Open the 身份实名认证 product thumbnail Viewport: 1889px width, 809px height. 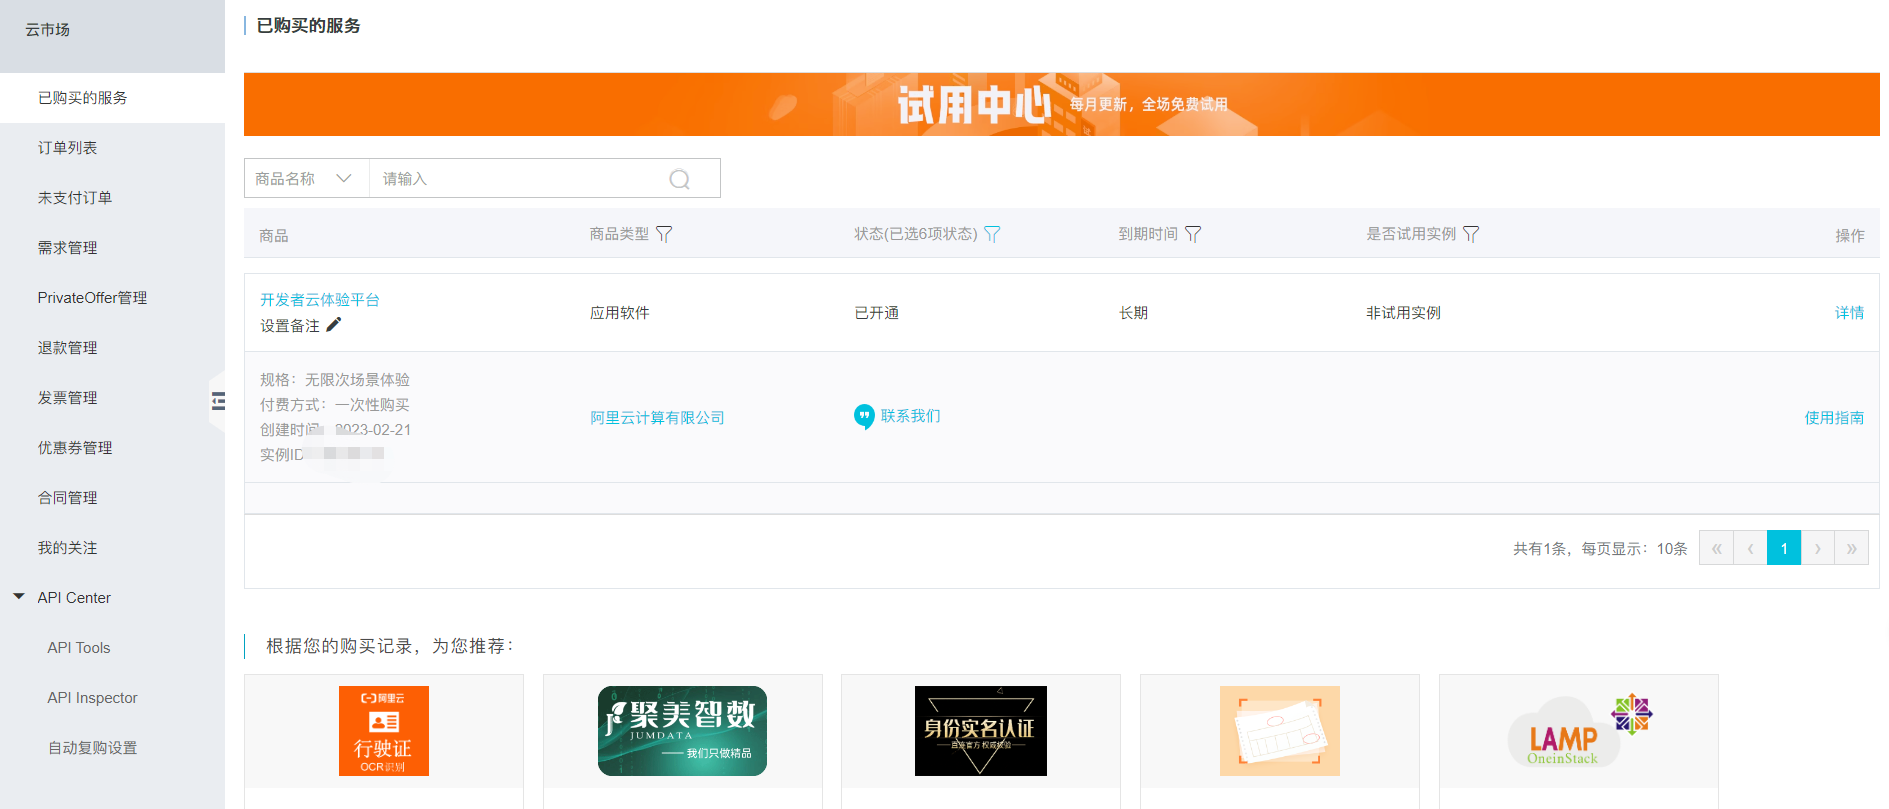pyautogui.click(x=981, y=731)
